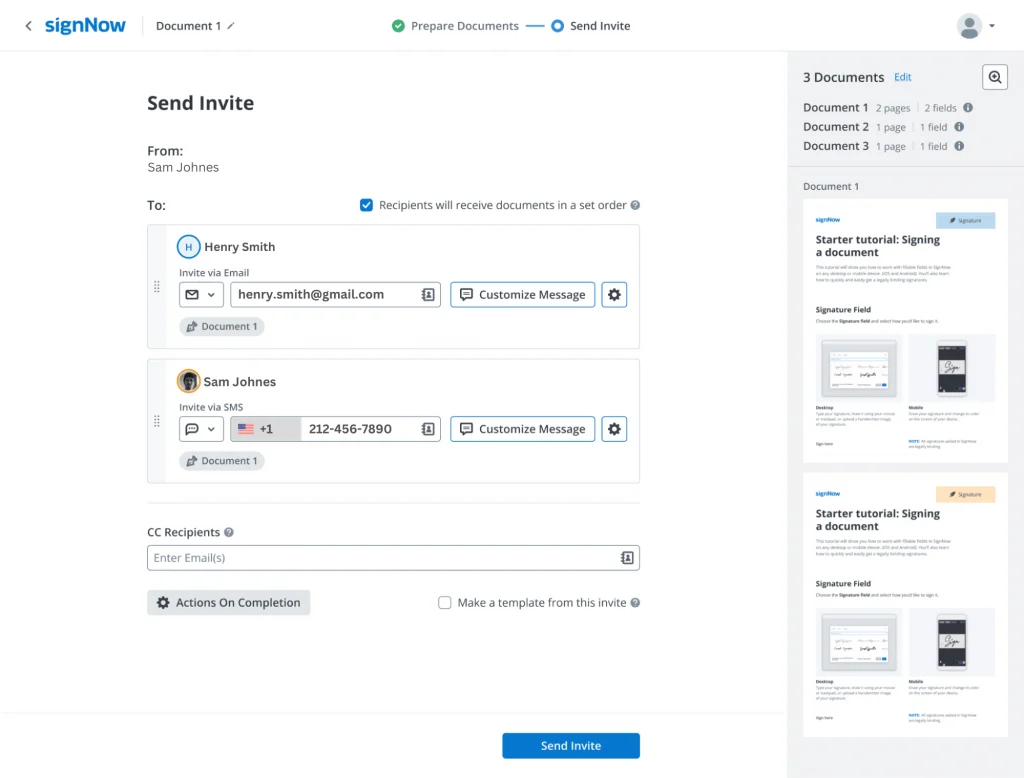This screenshot has height=778, width=1024.
Task: Uncheck recipients receive documents in set order
Action: pyautogui.click(x=366, y=205)
